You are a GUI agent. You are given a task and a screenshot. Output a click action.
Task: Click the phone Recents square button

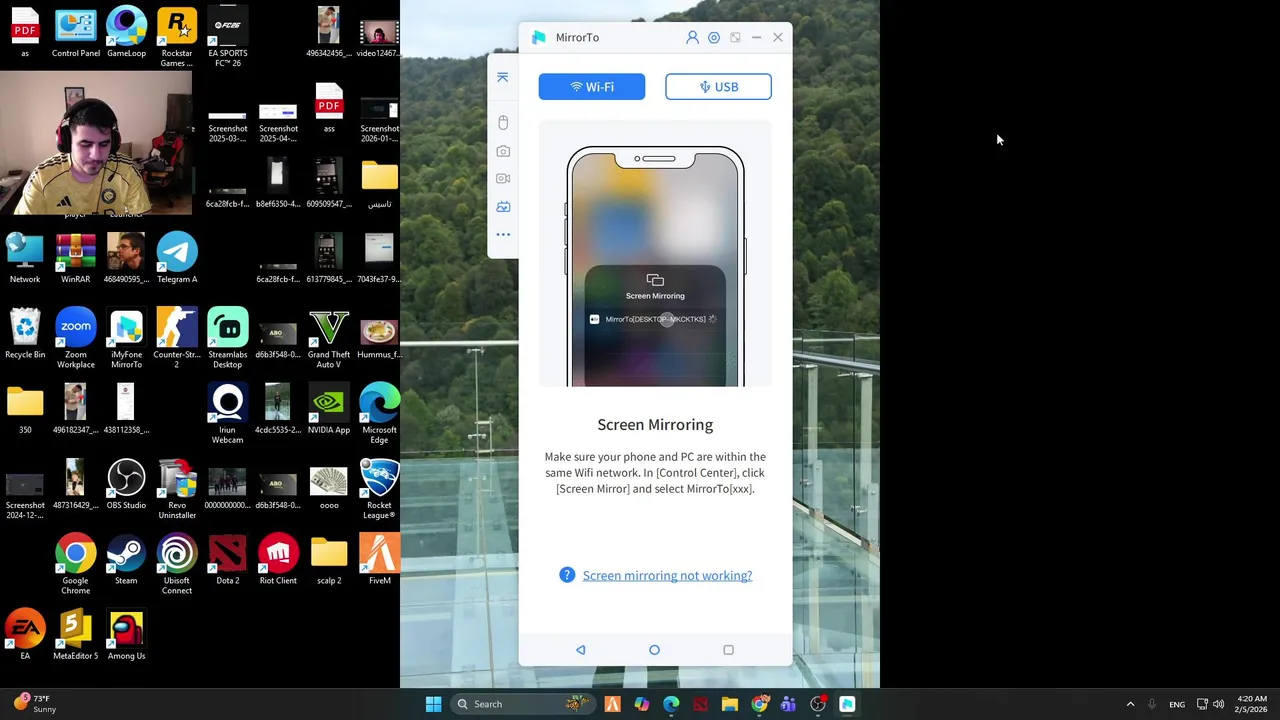tap(728, 650)
